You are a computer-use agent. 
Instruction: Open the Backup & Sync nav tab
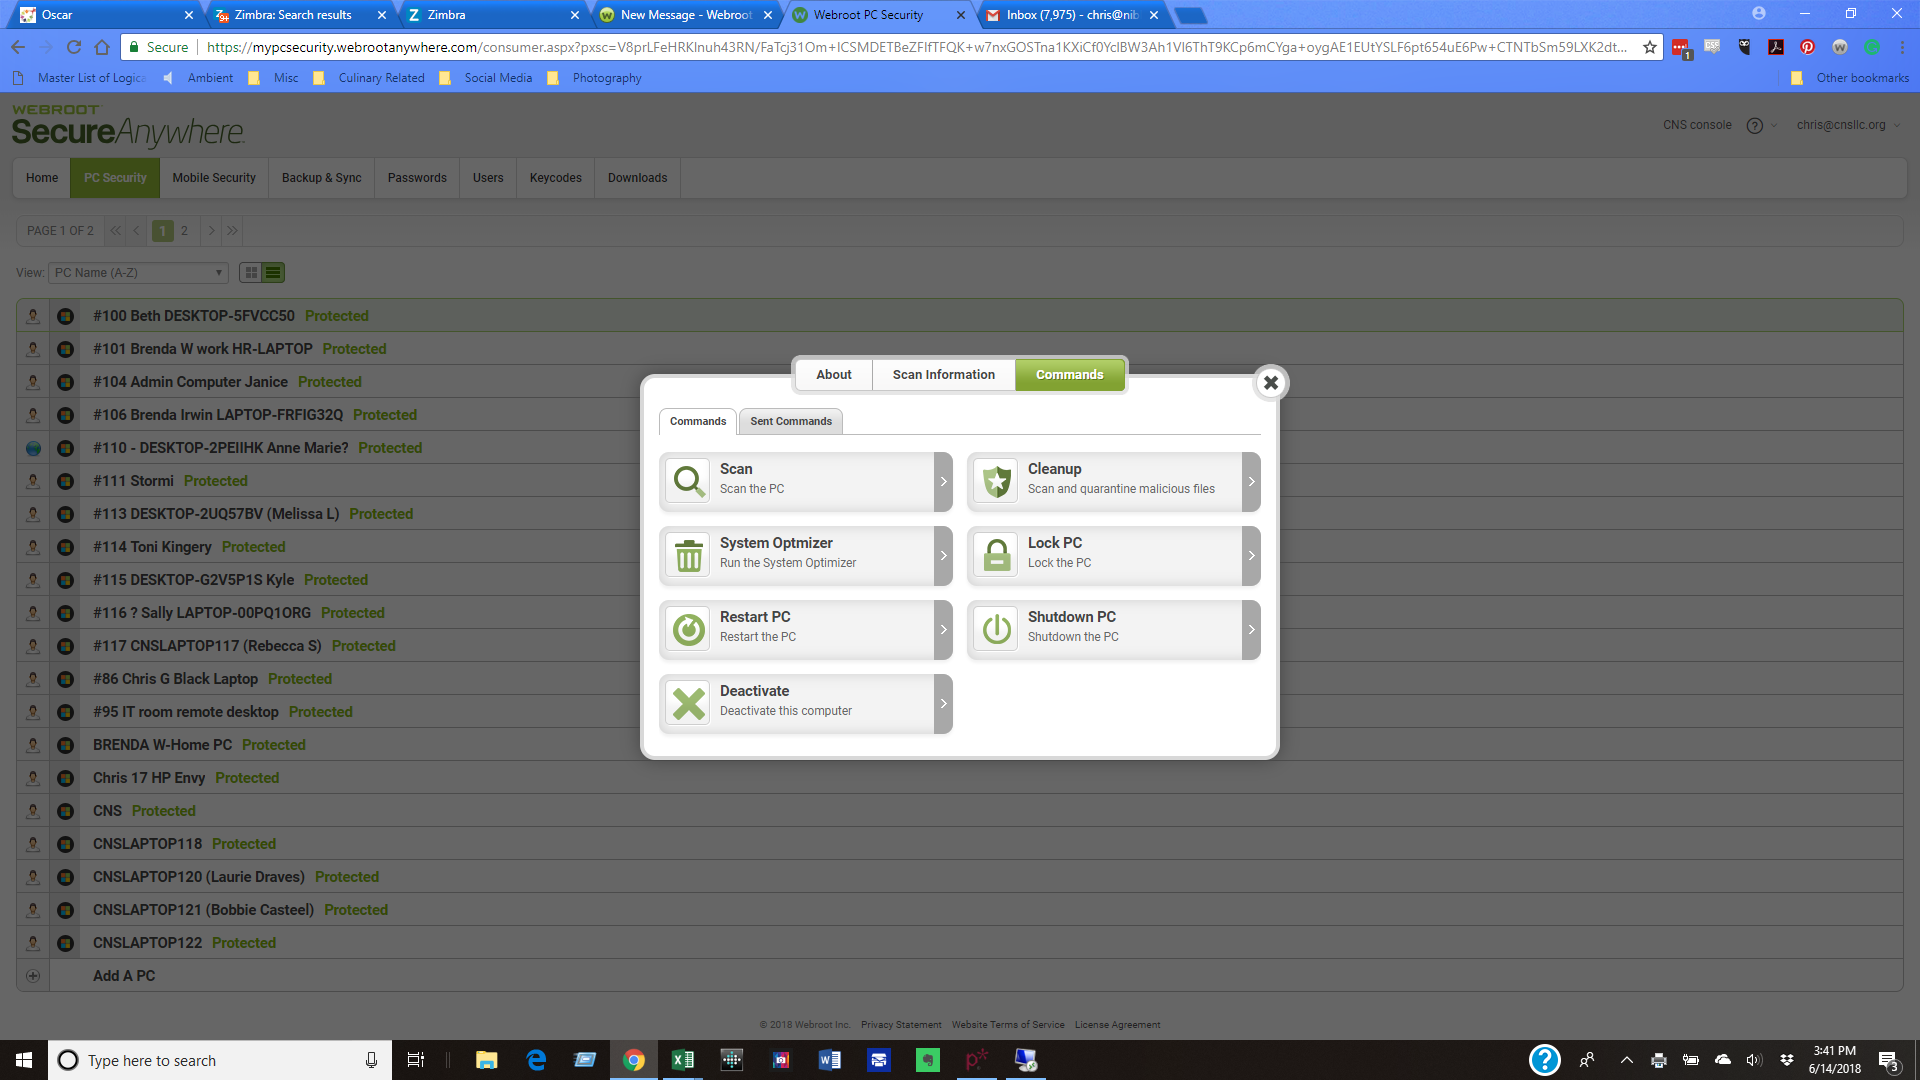[322, 178]
